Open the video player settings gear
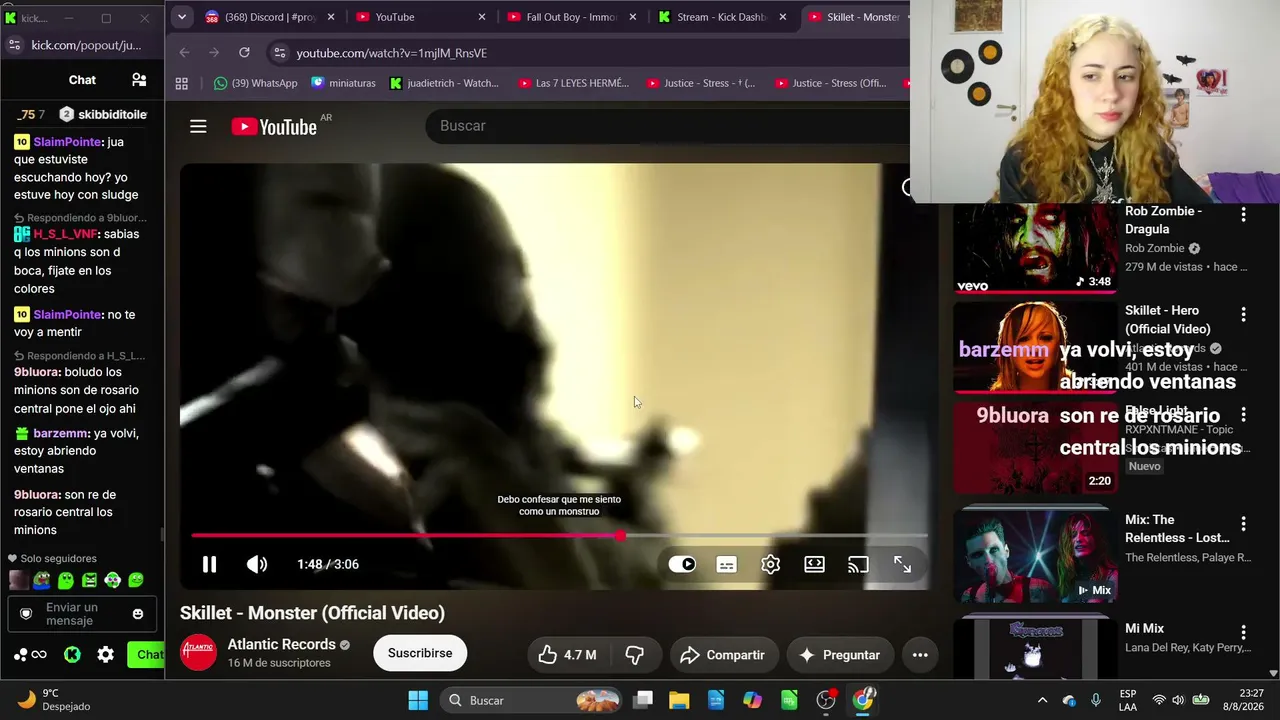Viewport: 1280px width, 720px height. point(770,564)
